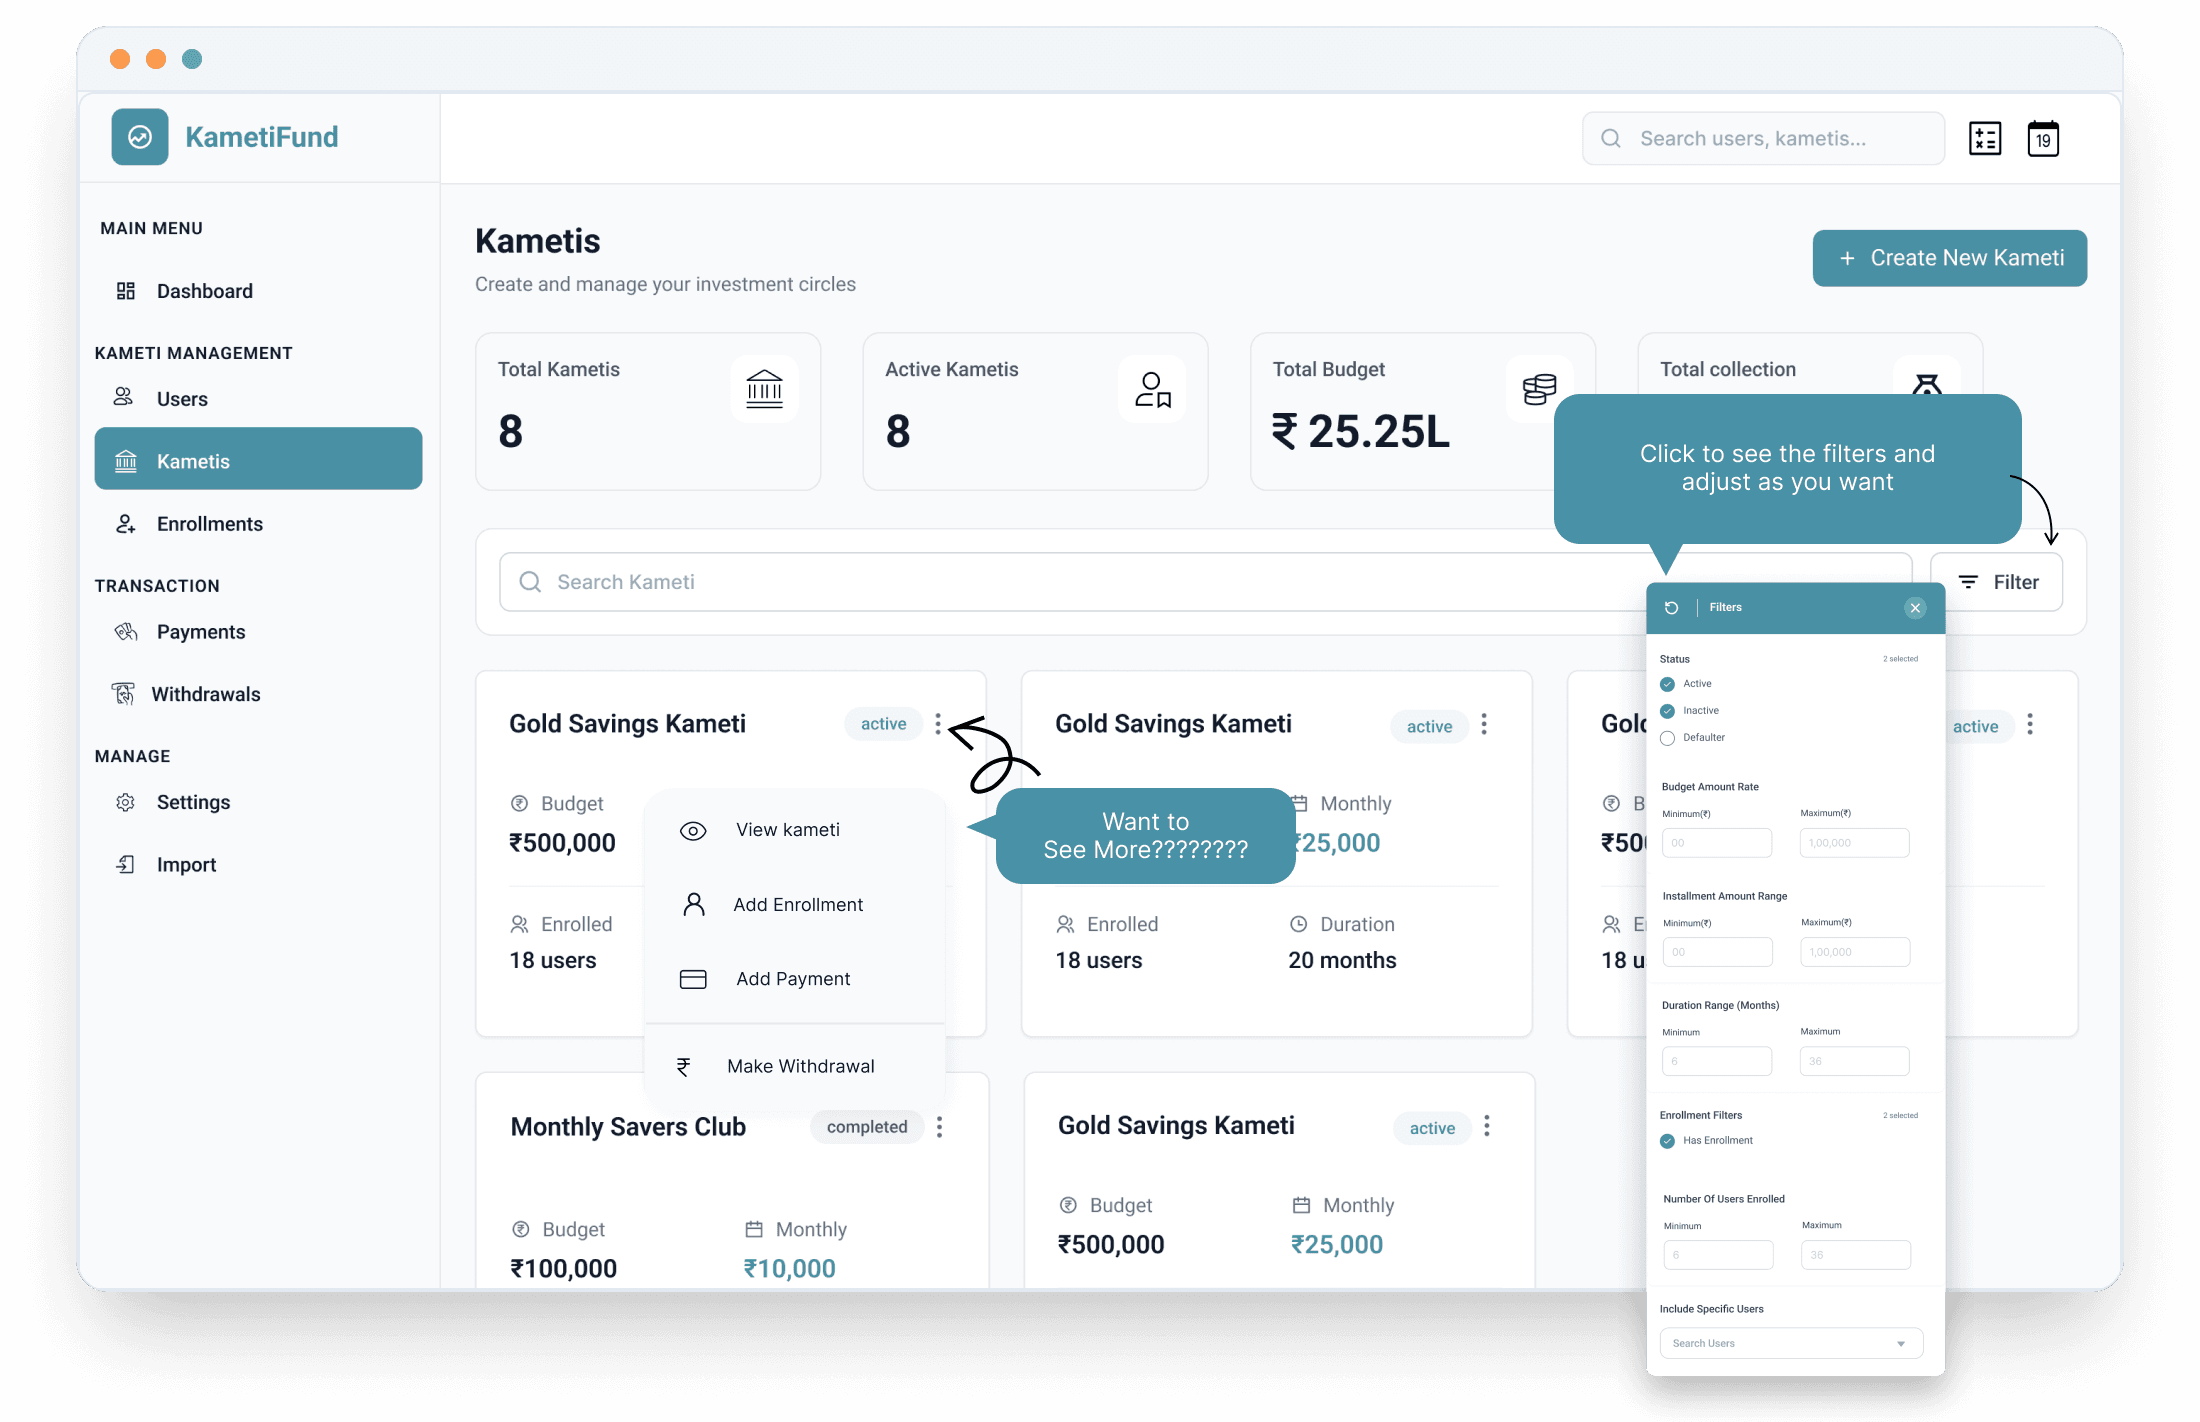Toggle the Has Enrollment filter
The image size is (2200, 1422).
(x=1667, y=1141)
